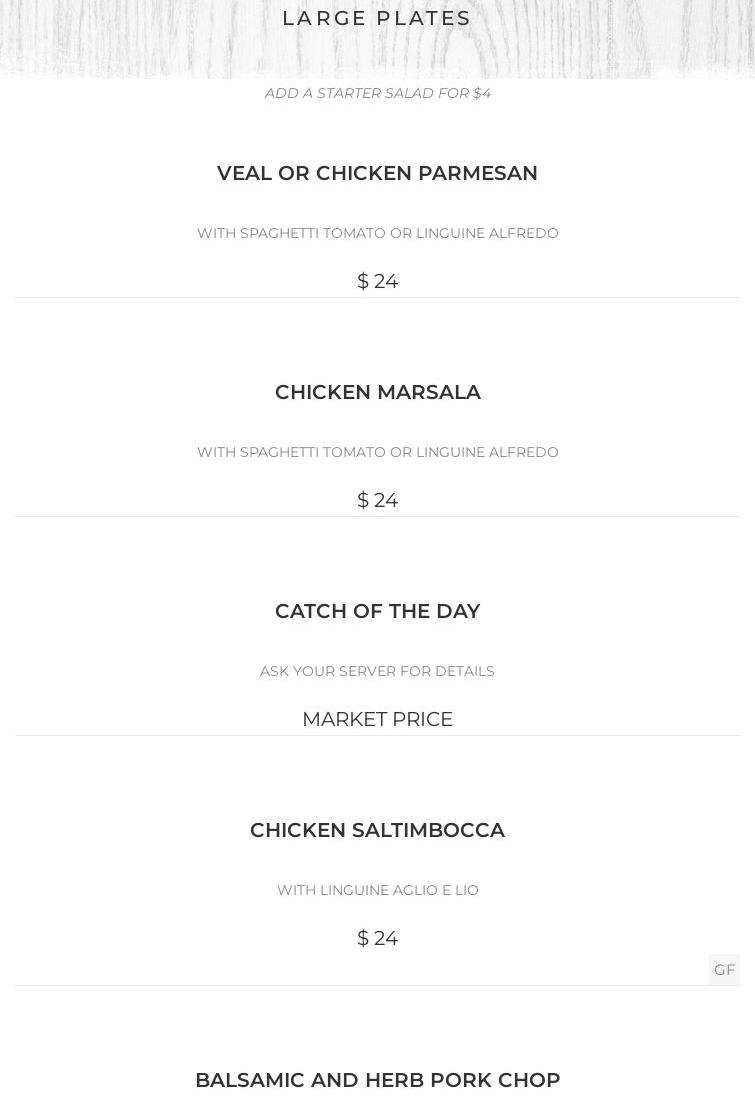Click the $24 price under Chicken Saltimbocca

(377, 938)
